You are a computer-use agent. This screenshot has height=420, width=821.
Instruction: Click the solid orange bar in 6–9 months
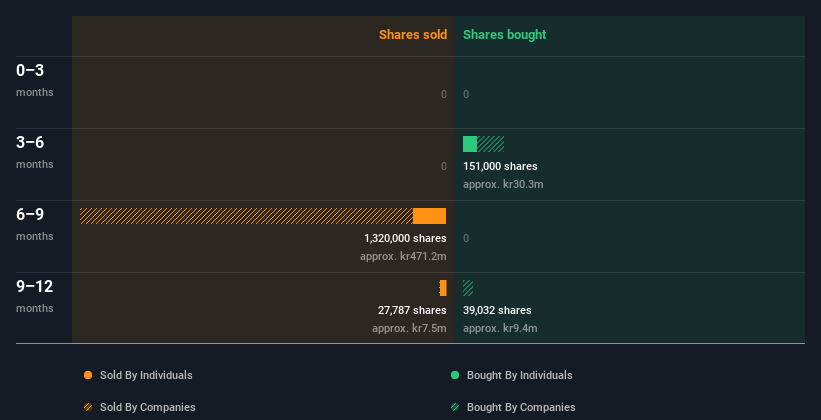pos(429,216)
